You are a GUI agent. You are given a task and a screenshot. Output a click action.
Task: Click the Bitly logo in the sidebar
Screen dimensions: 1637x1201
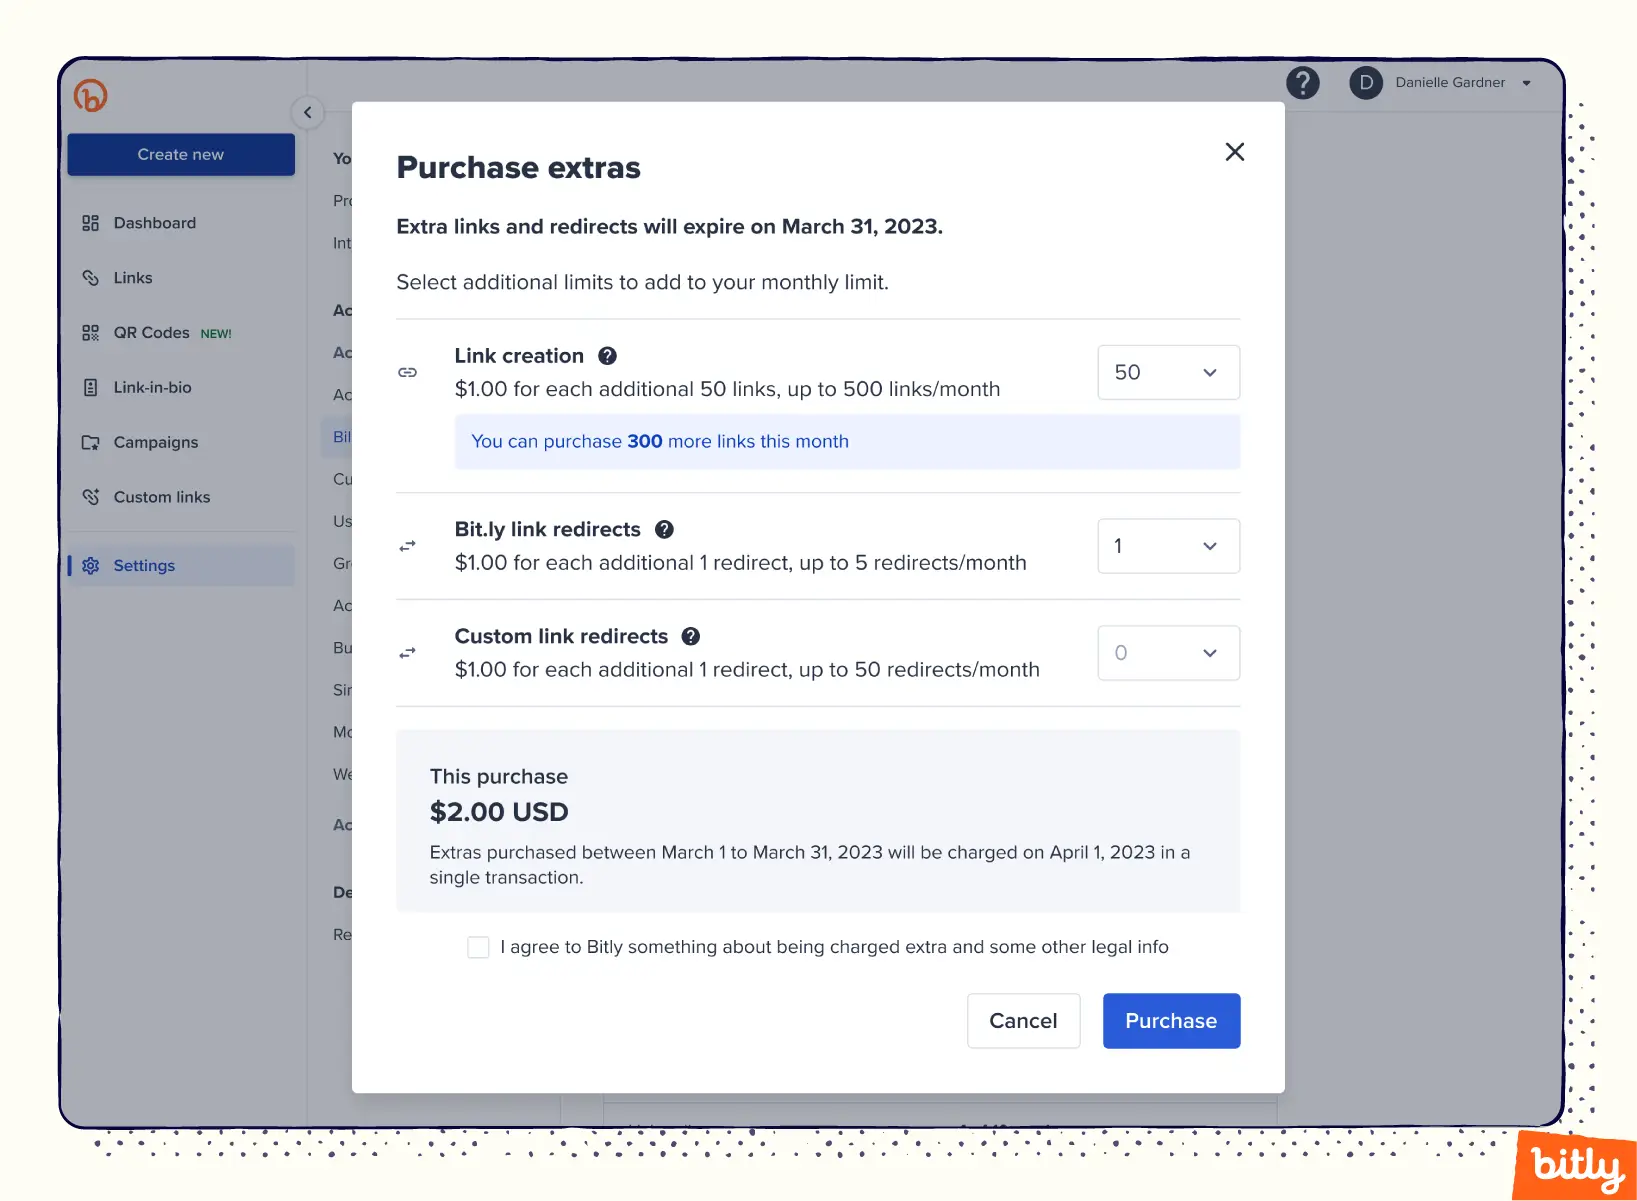coord(90,96)
